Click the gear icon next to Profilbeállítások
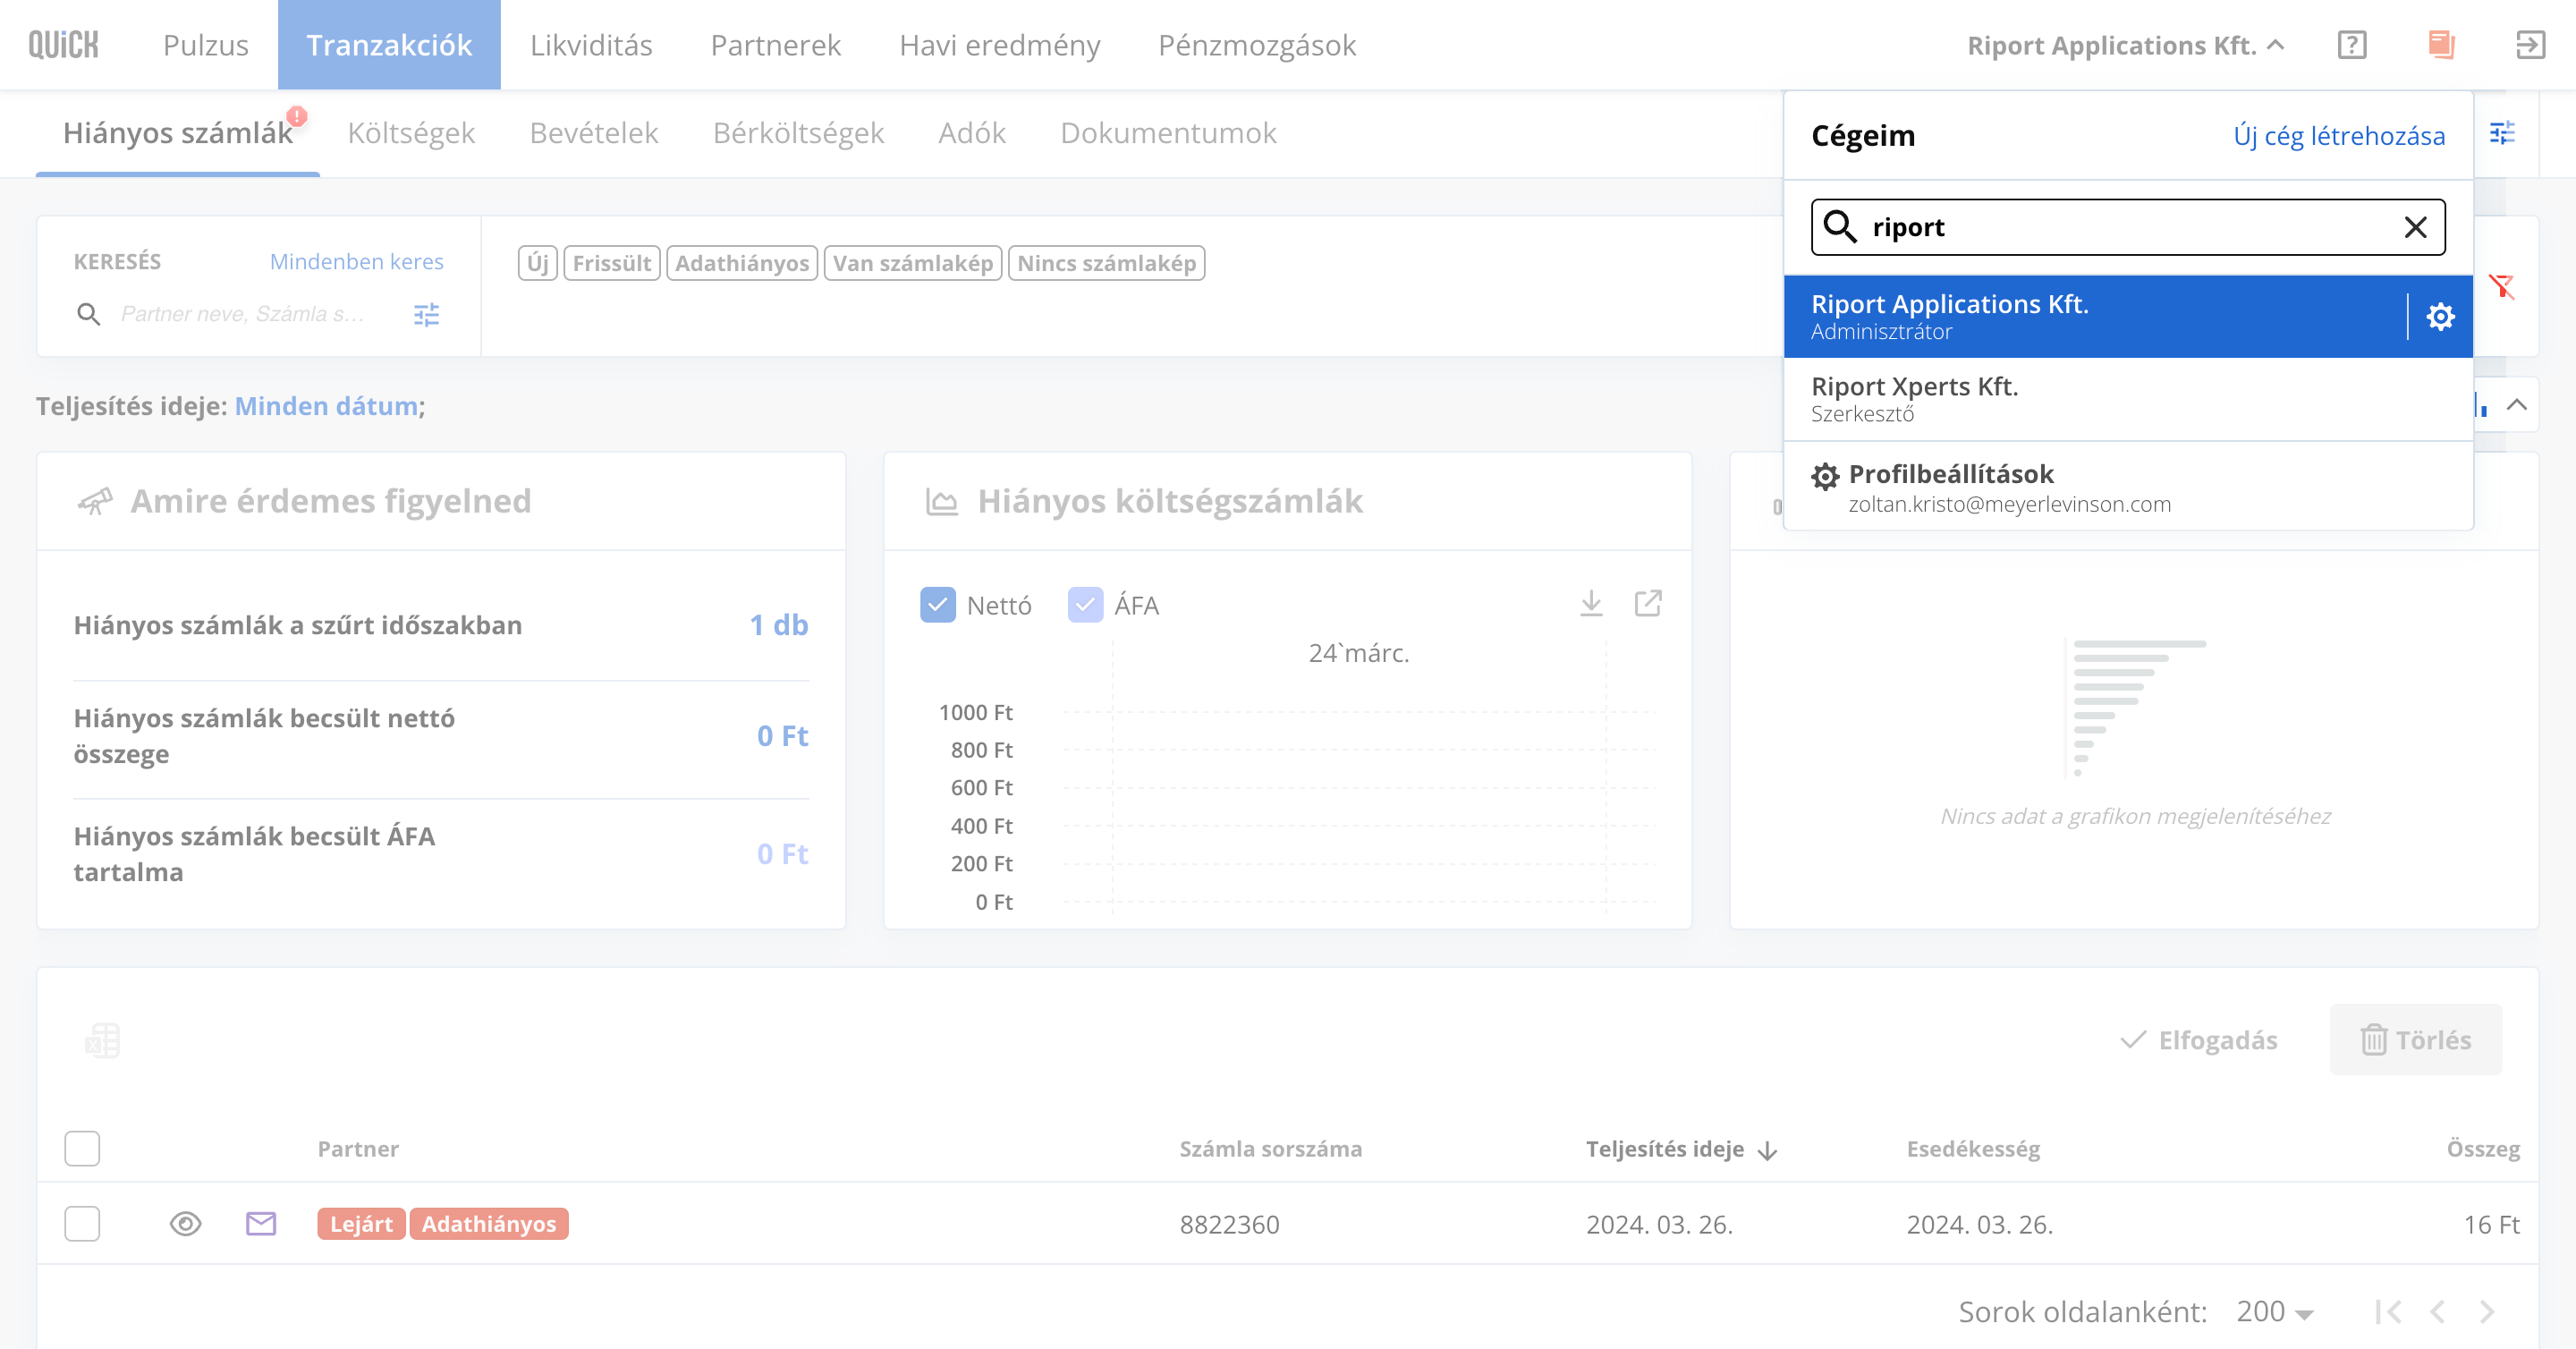This screenshot has width=2576, height=1349. [x=1825, y=476]
